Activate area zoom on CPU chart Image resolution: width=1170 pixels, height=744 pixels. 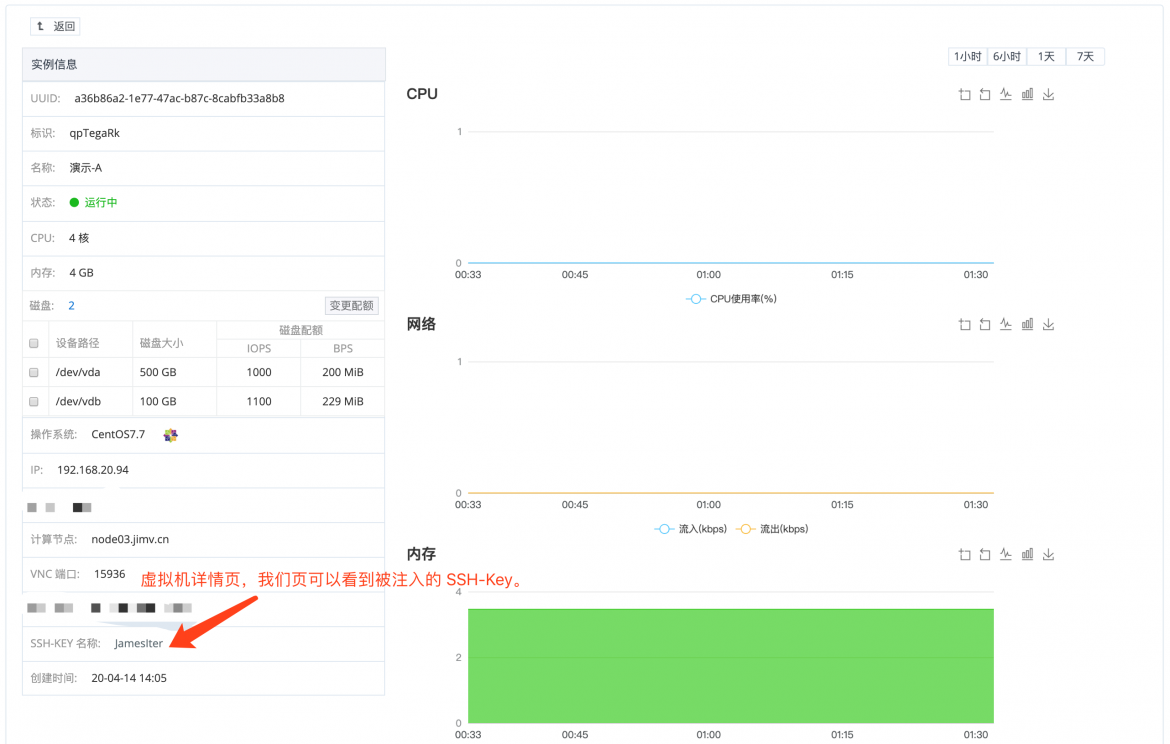[x=964, y=94]
